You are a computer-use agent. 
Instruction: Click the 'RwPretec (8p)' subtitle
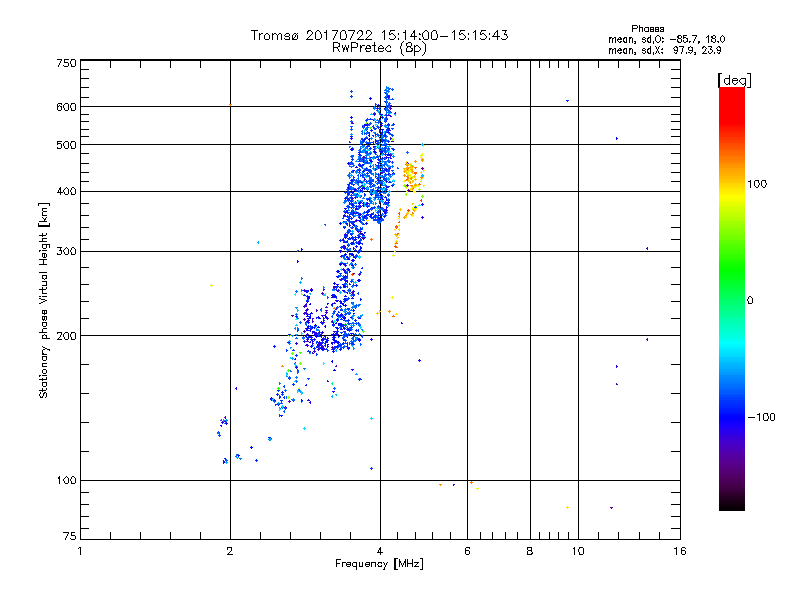[379, 48]
